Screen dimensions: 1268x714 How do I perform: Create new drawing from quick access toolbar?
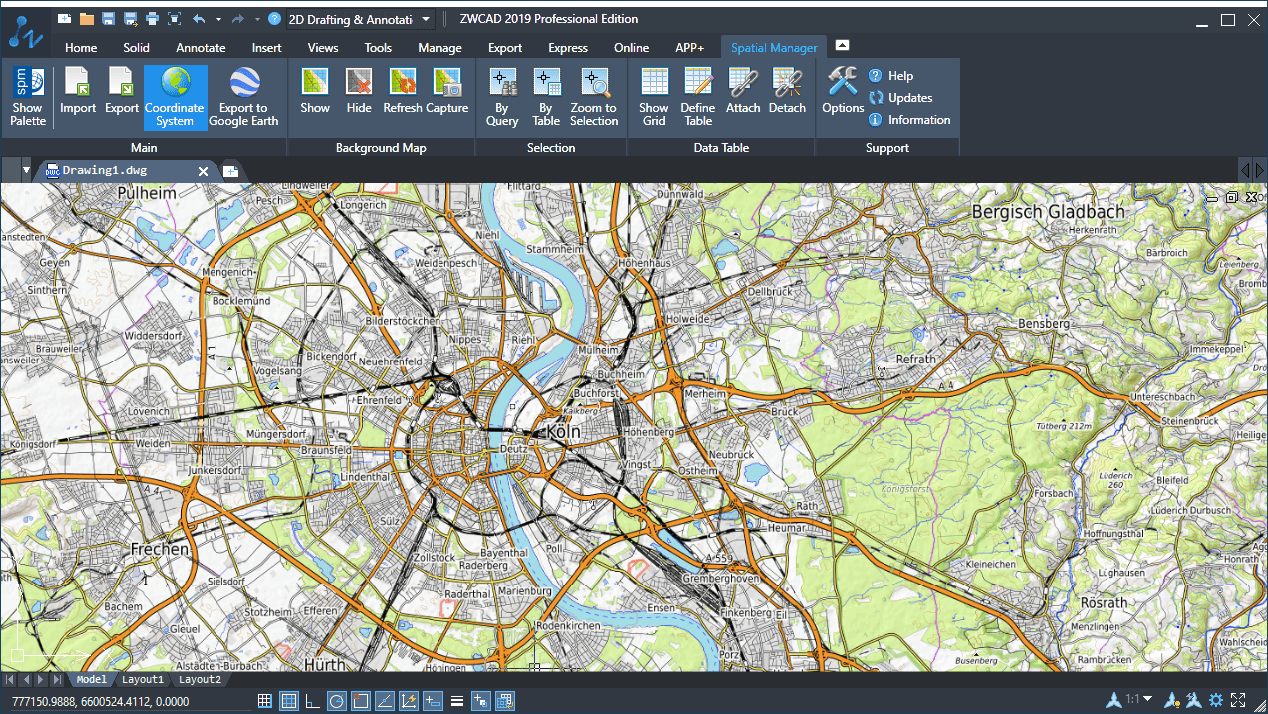65,18
